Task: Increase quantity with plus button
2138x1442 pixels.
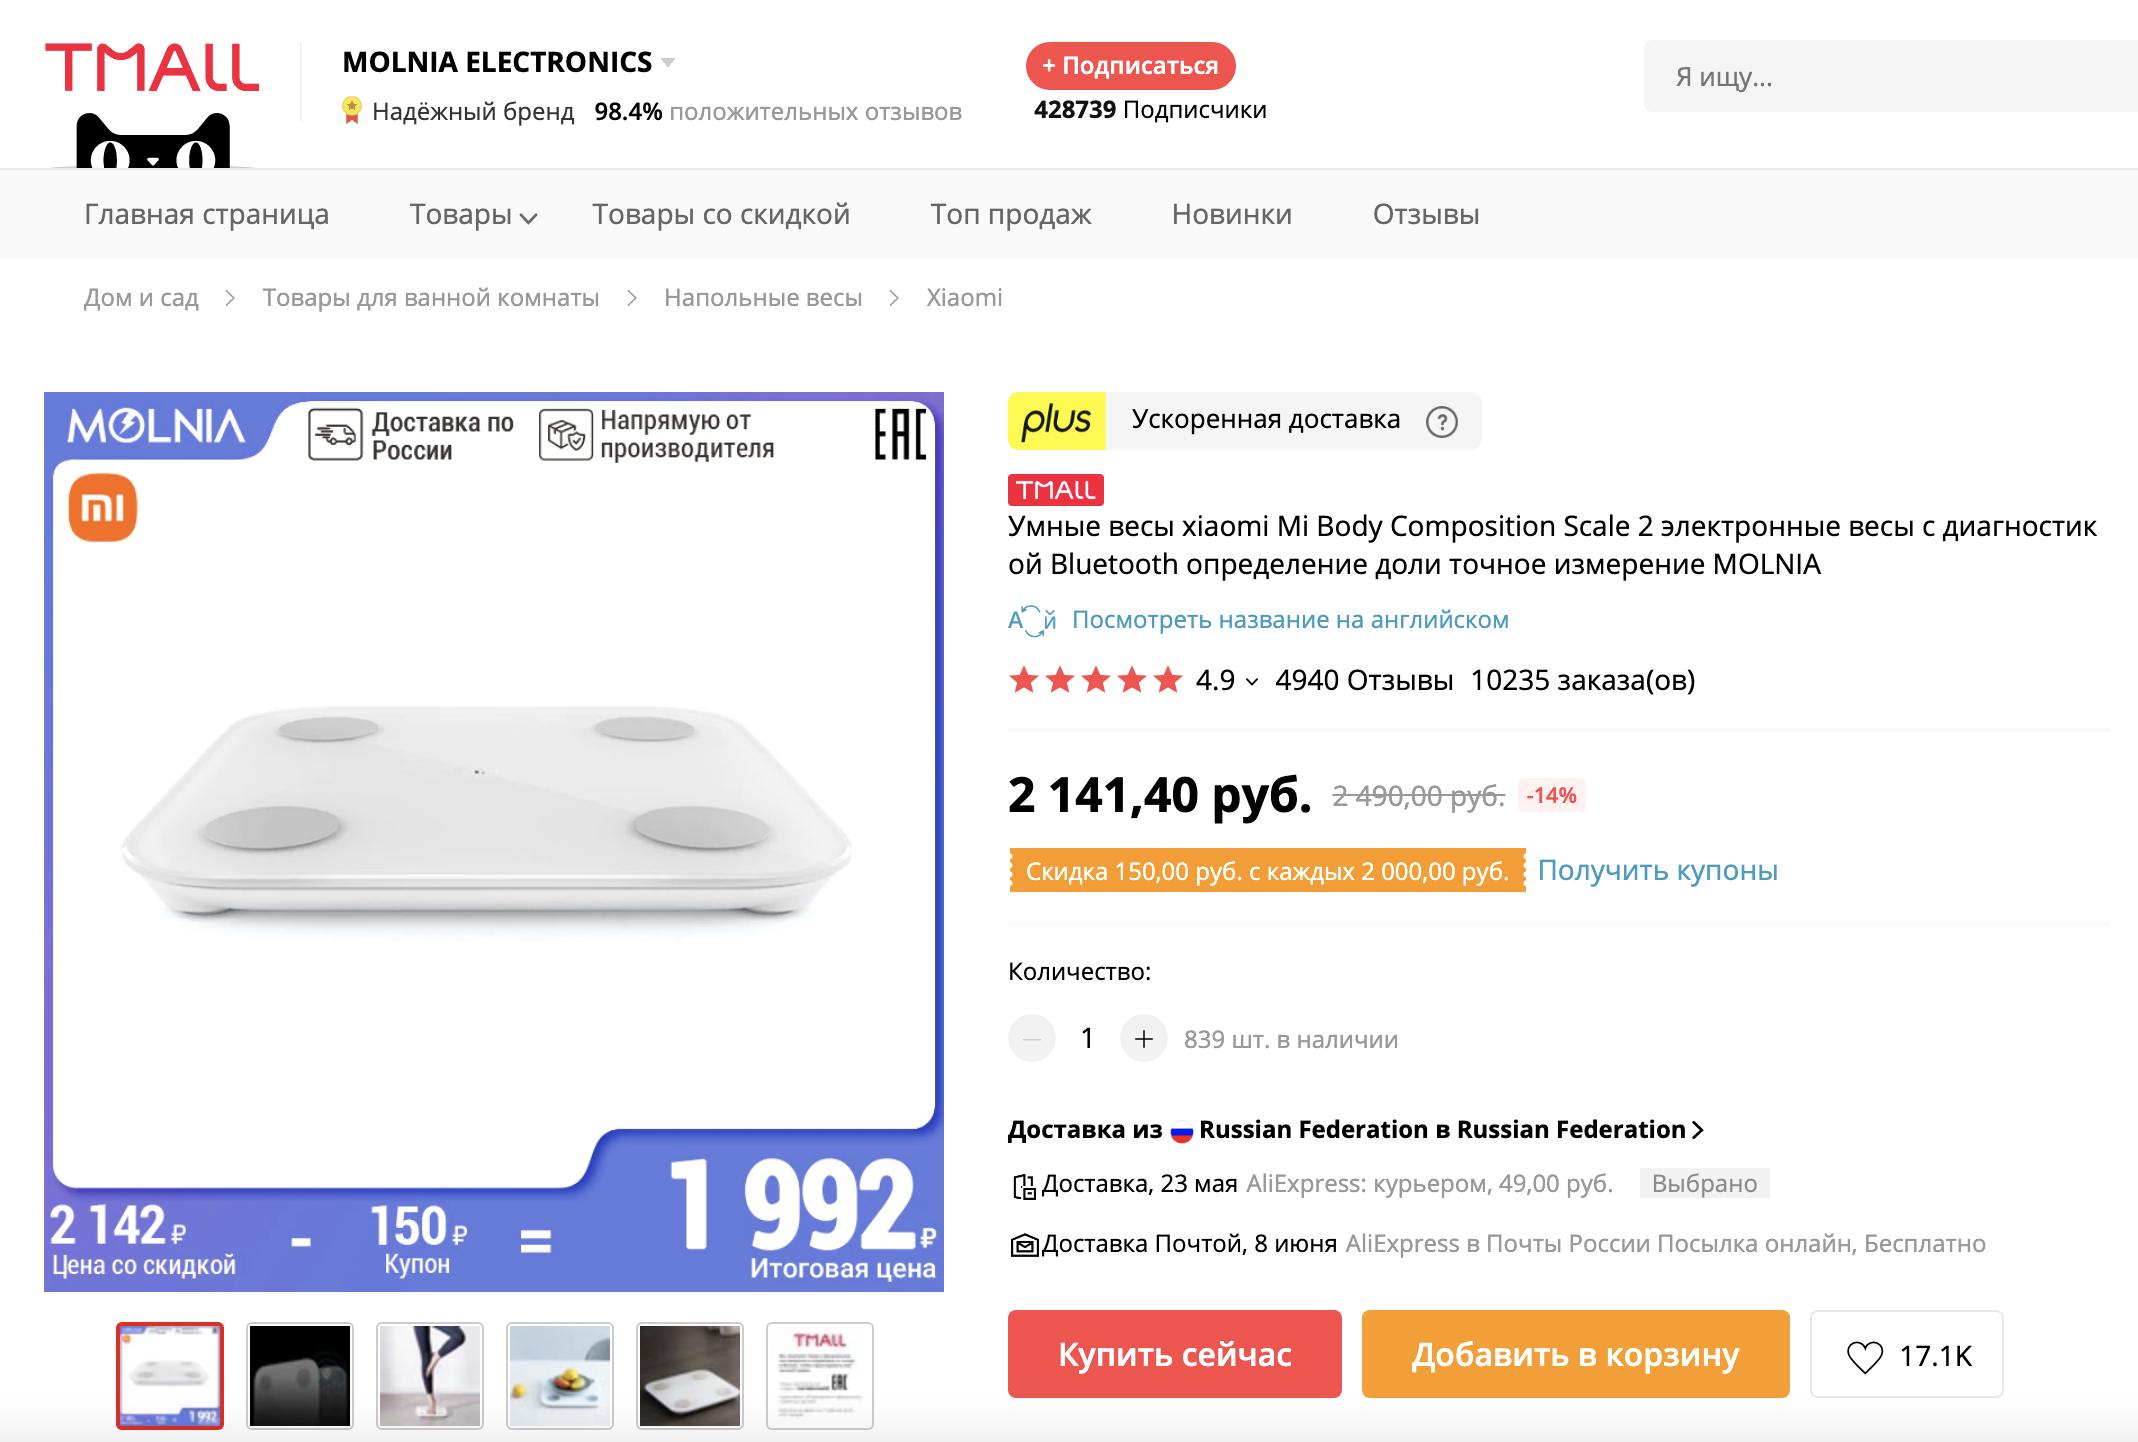Action: click(1143, 1039)
